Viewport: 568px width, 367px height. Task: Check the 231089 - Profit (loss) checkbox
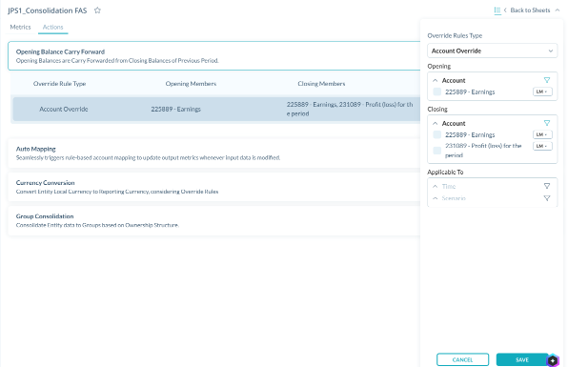(437, 150)
